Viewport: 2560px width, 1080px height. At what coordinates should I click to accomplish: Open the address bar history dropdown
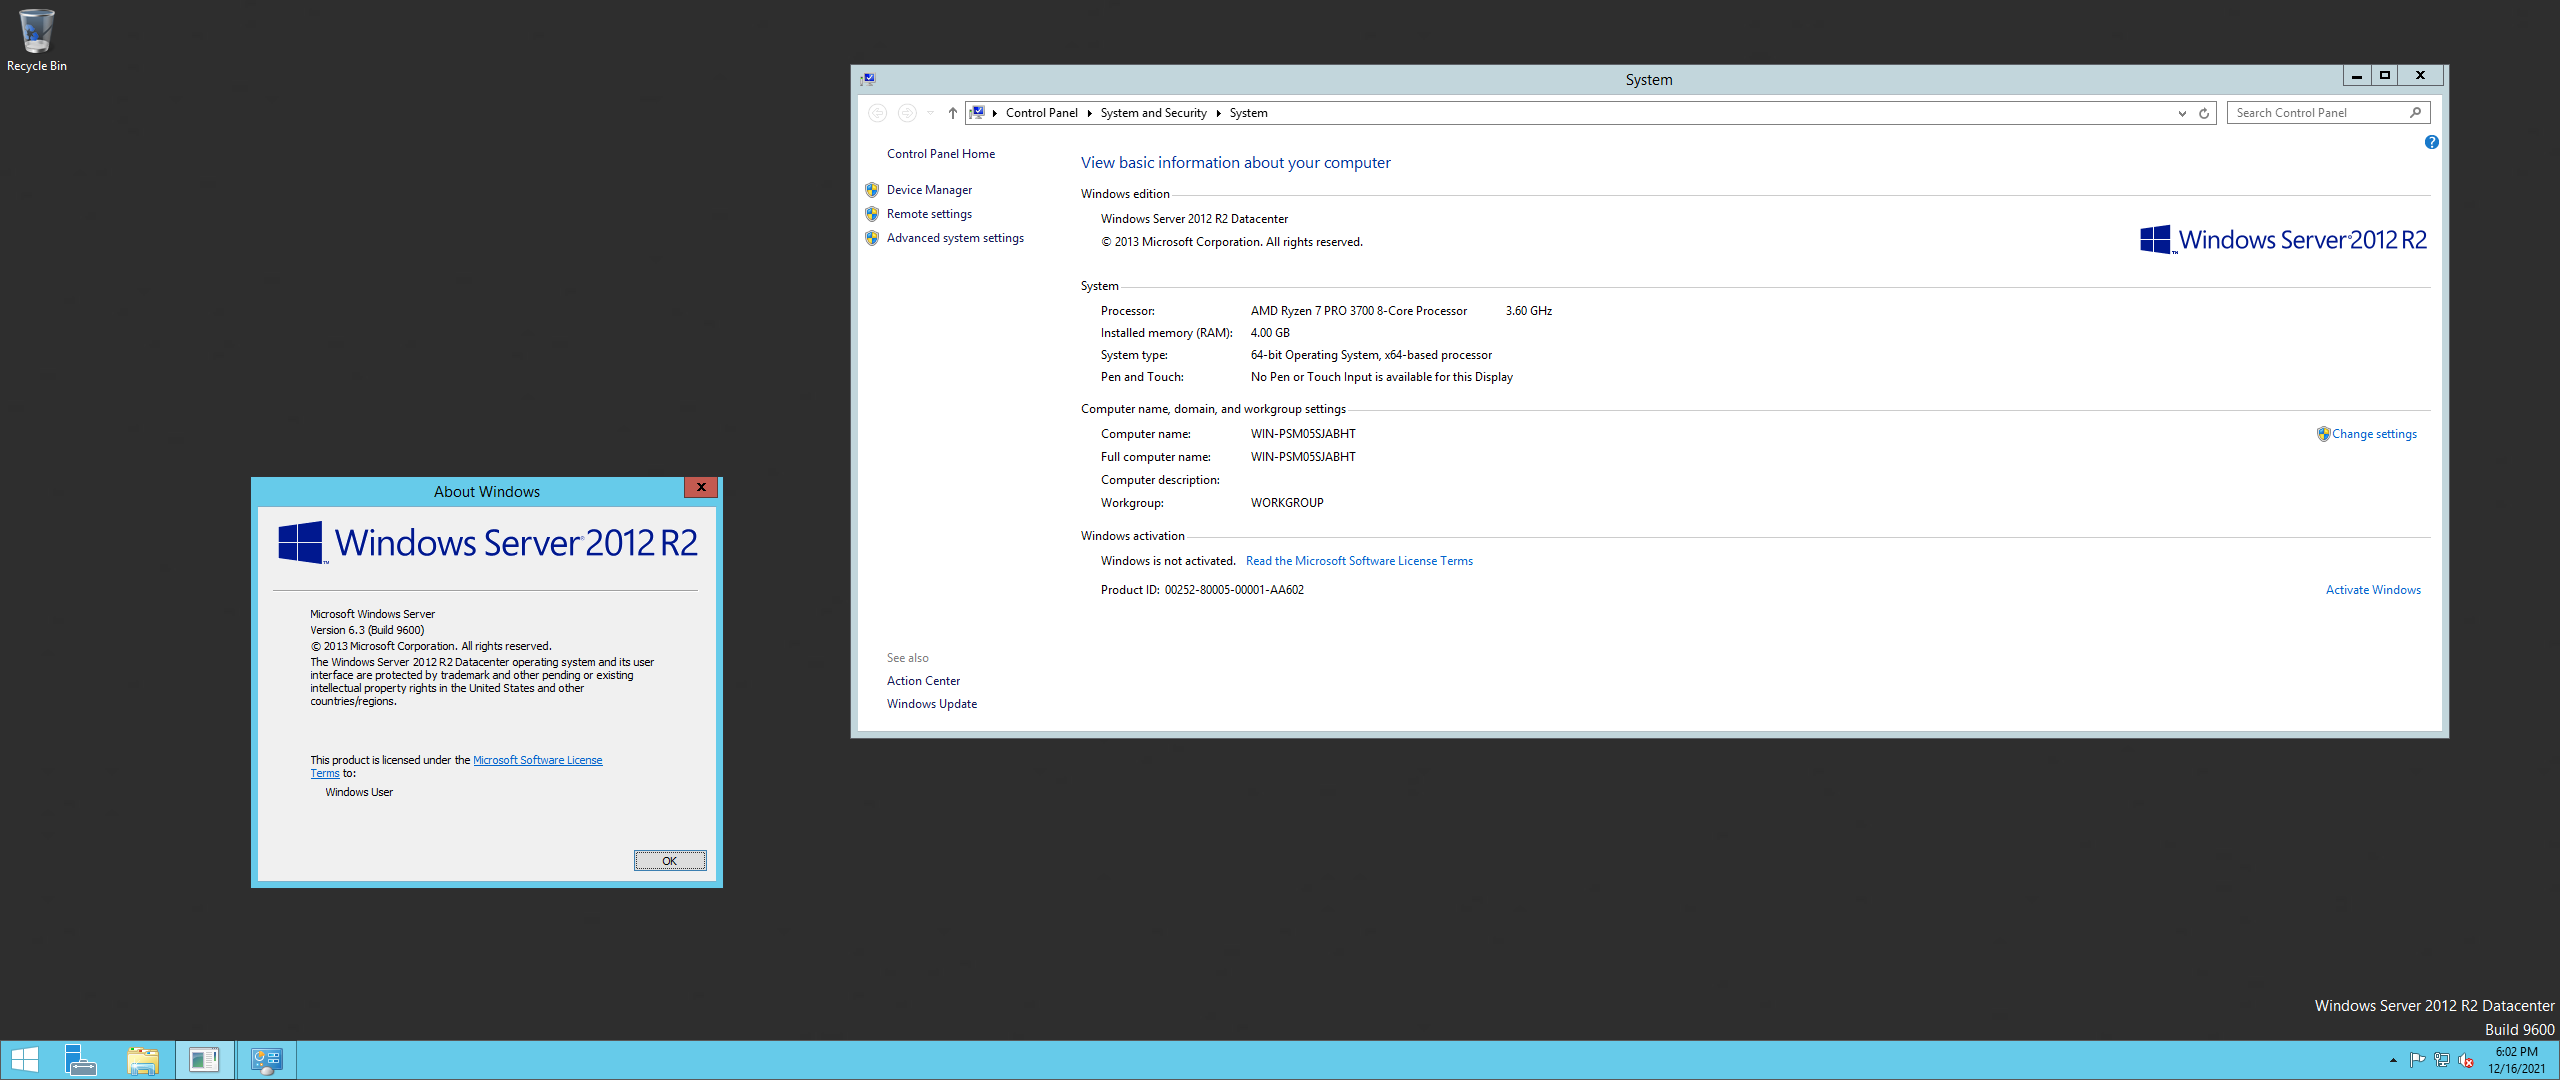2182,113
